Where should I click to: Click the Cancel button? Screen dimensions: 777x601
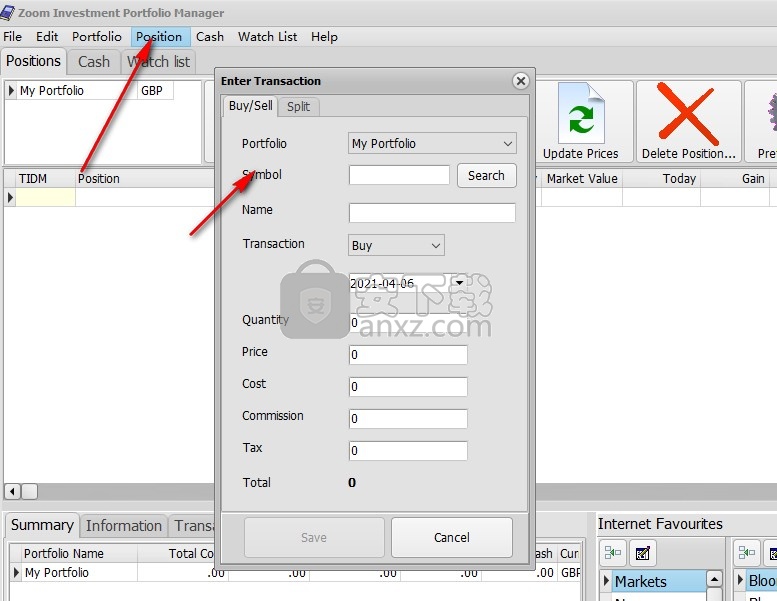[451, 538]
